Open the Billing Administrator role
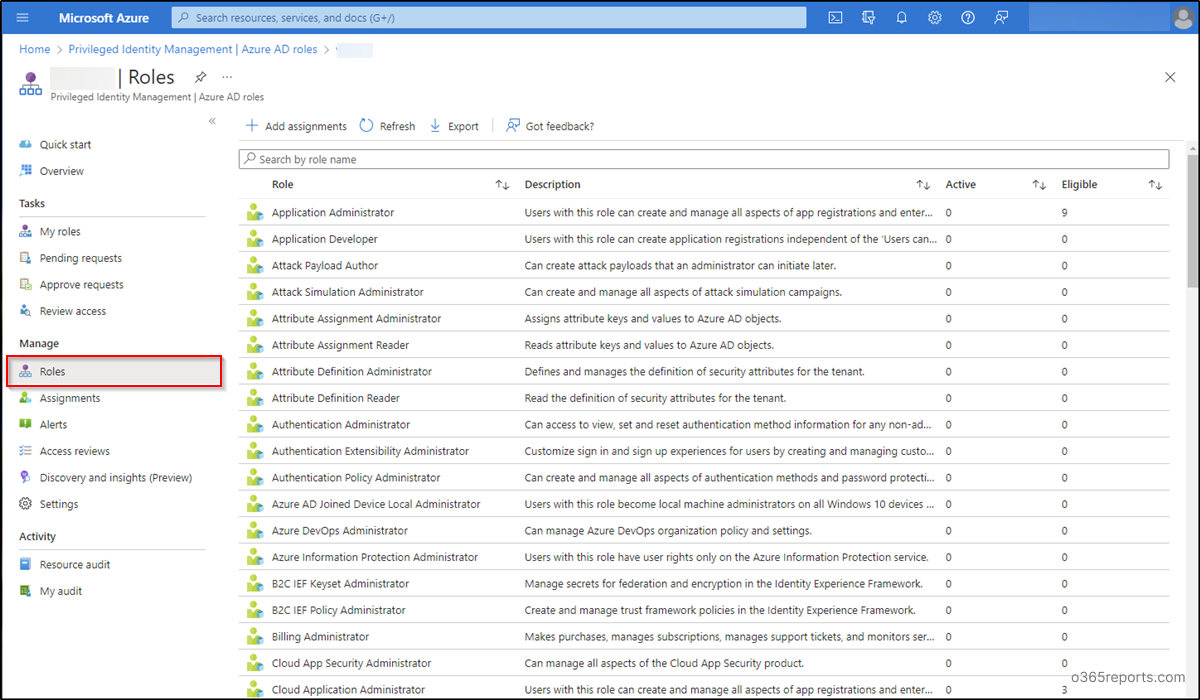 tap(320, 636)
